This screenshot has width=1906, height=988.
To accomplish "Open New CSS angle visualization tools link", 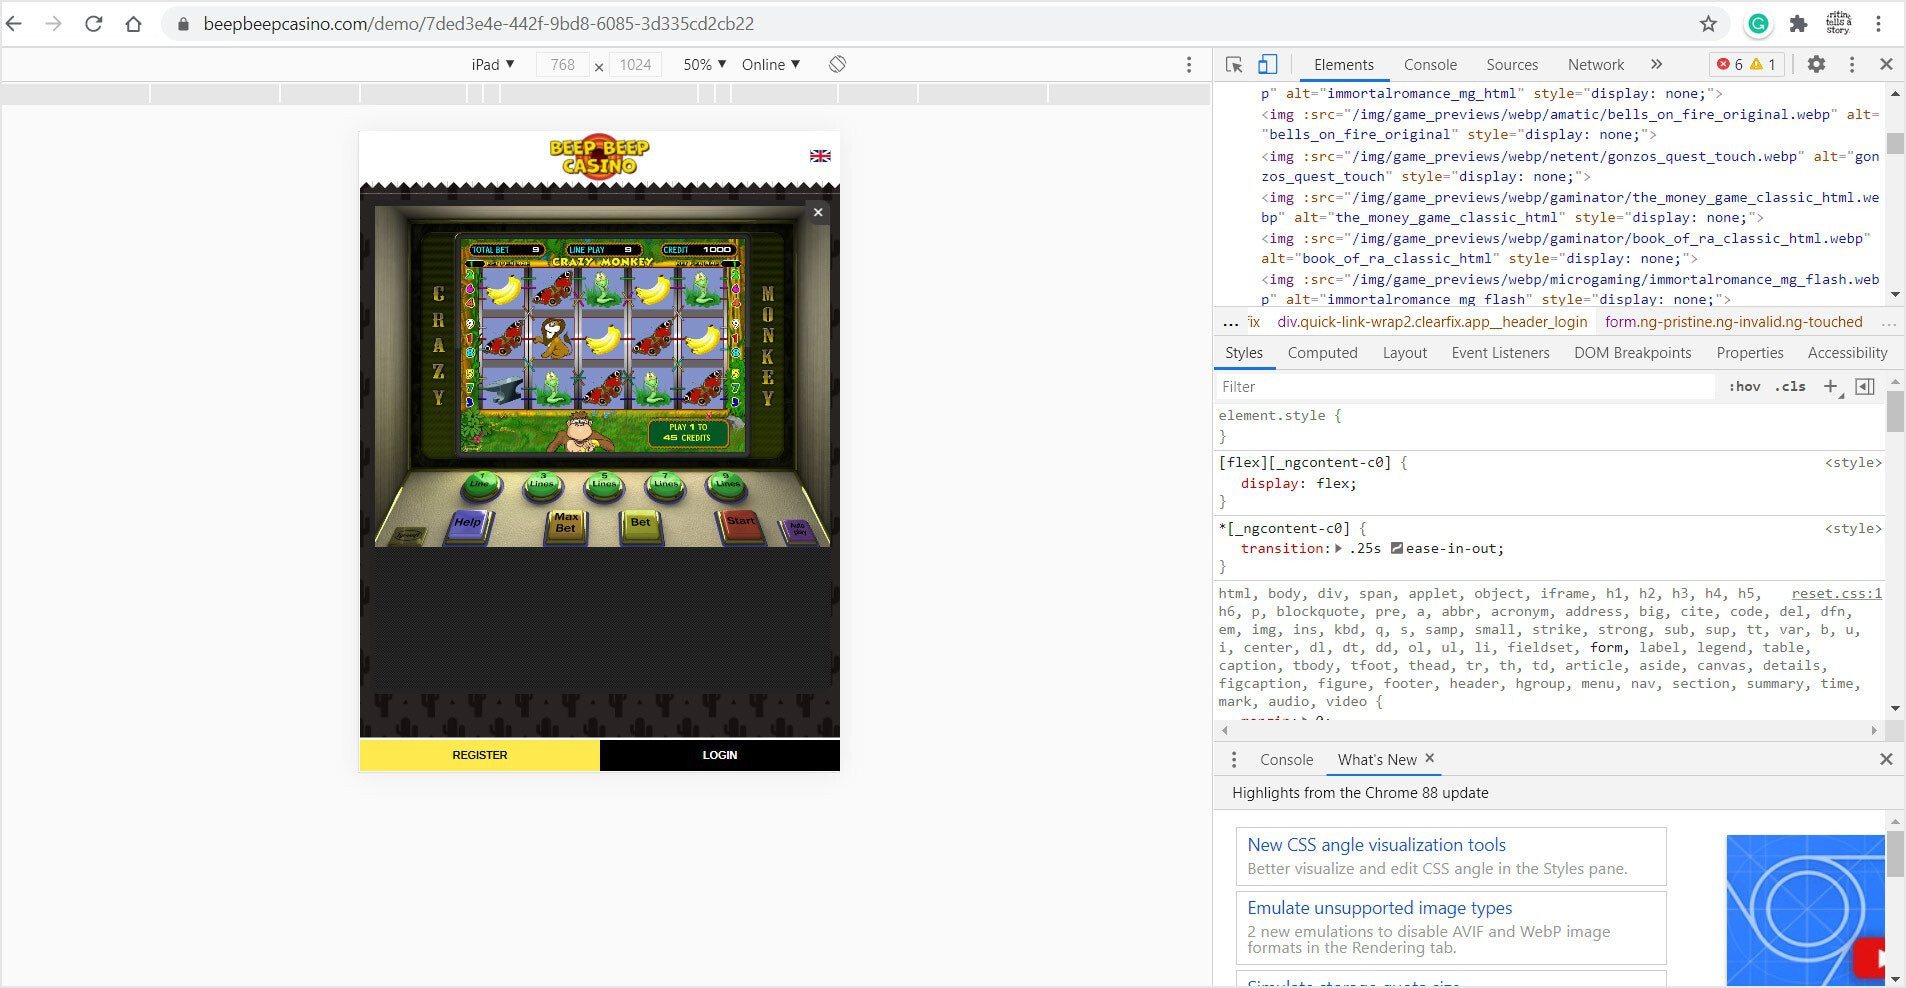I will (1376, 845).
